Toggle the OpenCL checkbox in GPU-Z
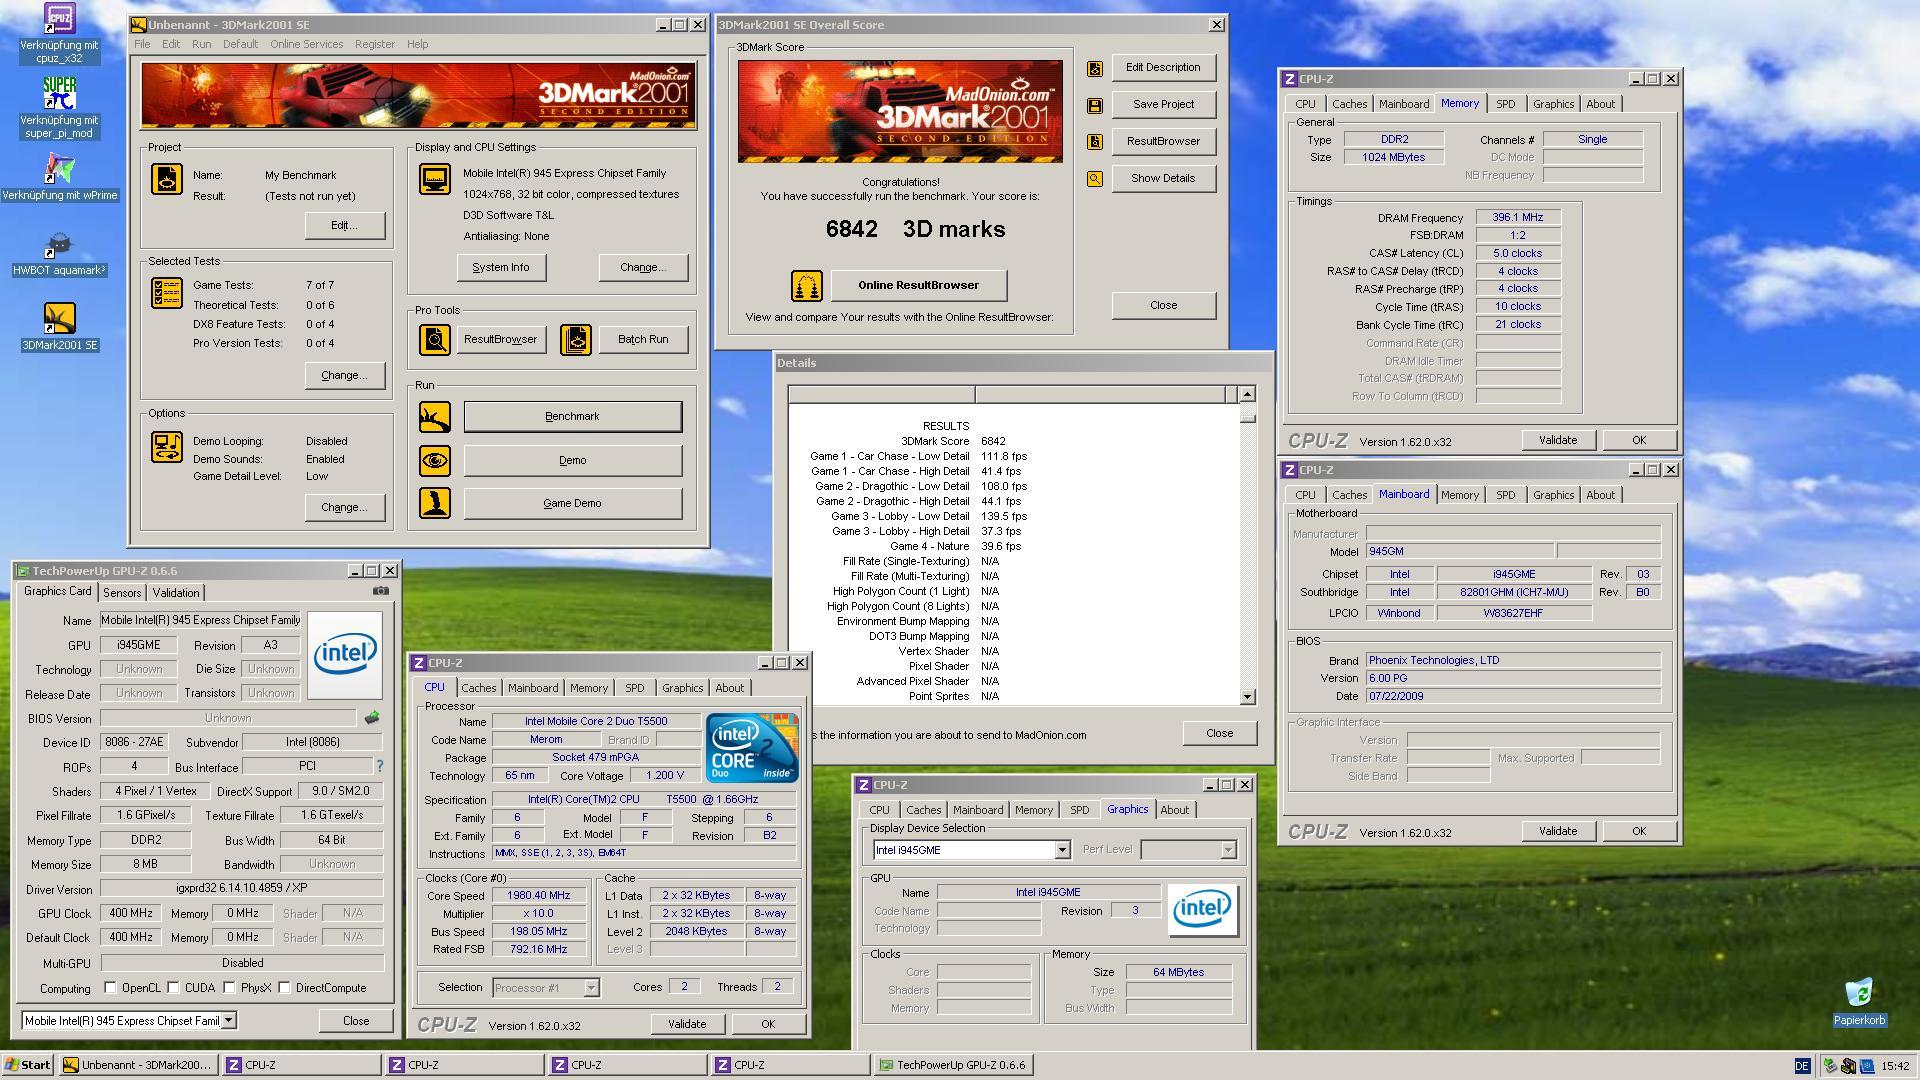The height and width of the screenshot is (1080, 1920). click(111, 988)
